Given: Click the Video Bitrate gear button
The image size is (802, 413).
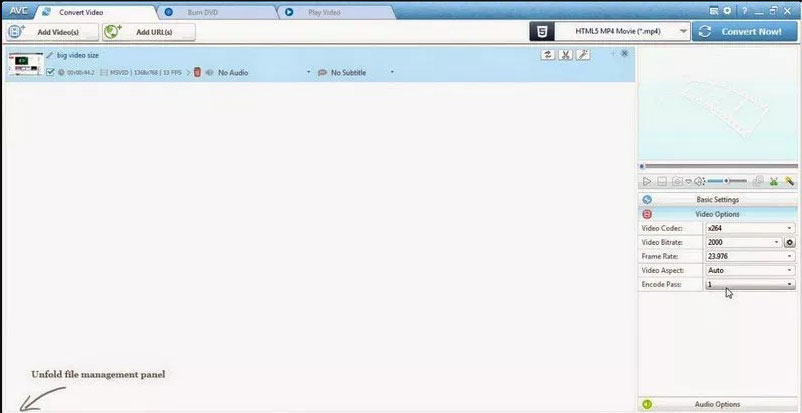Looking at the screenshot, I should [790, 242].
